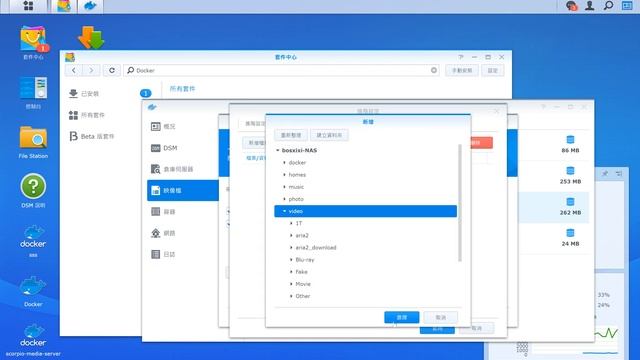640x360 pixels.
Task: Expand the music folder
Action: coord(284,187)
